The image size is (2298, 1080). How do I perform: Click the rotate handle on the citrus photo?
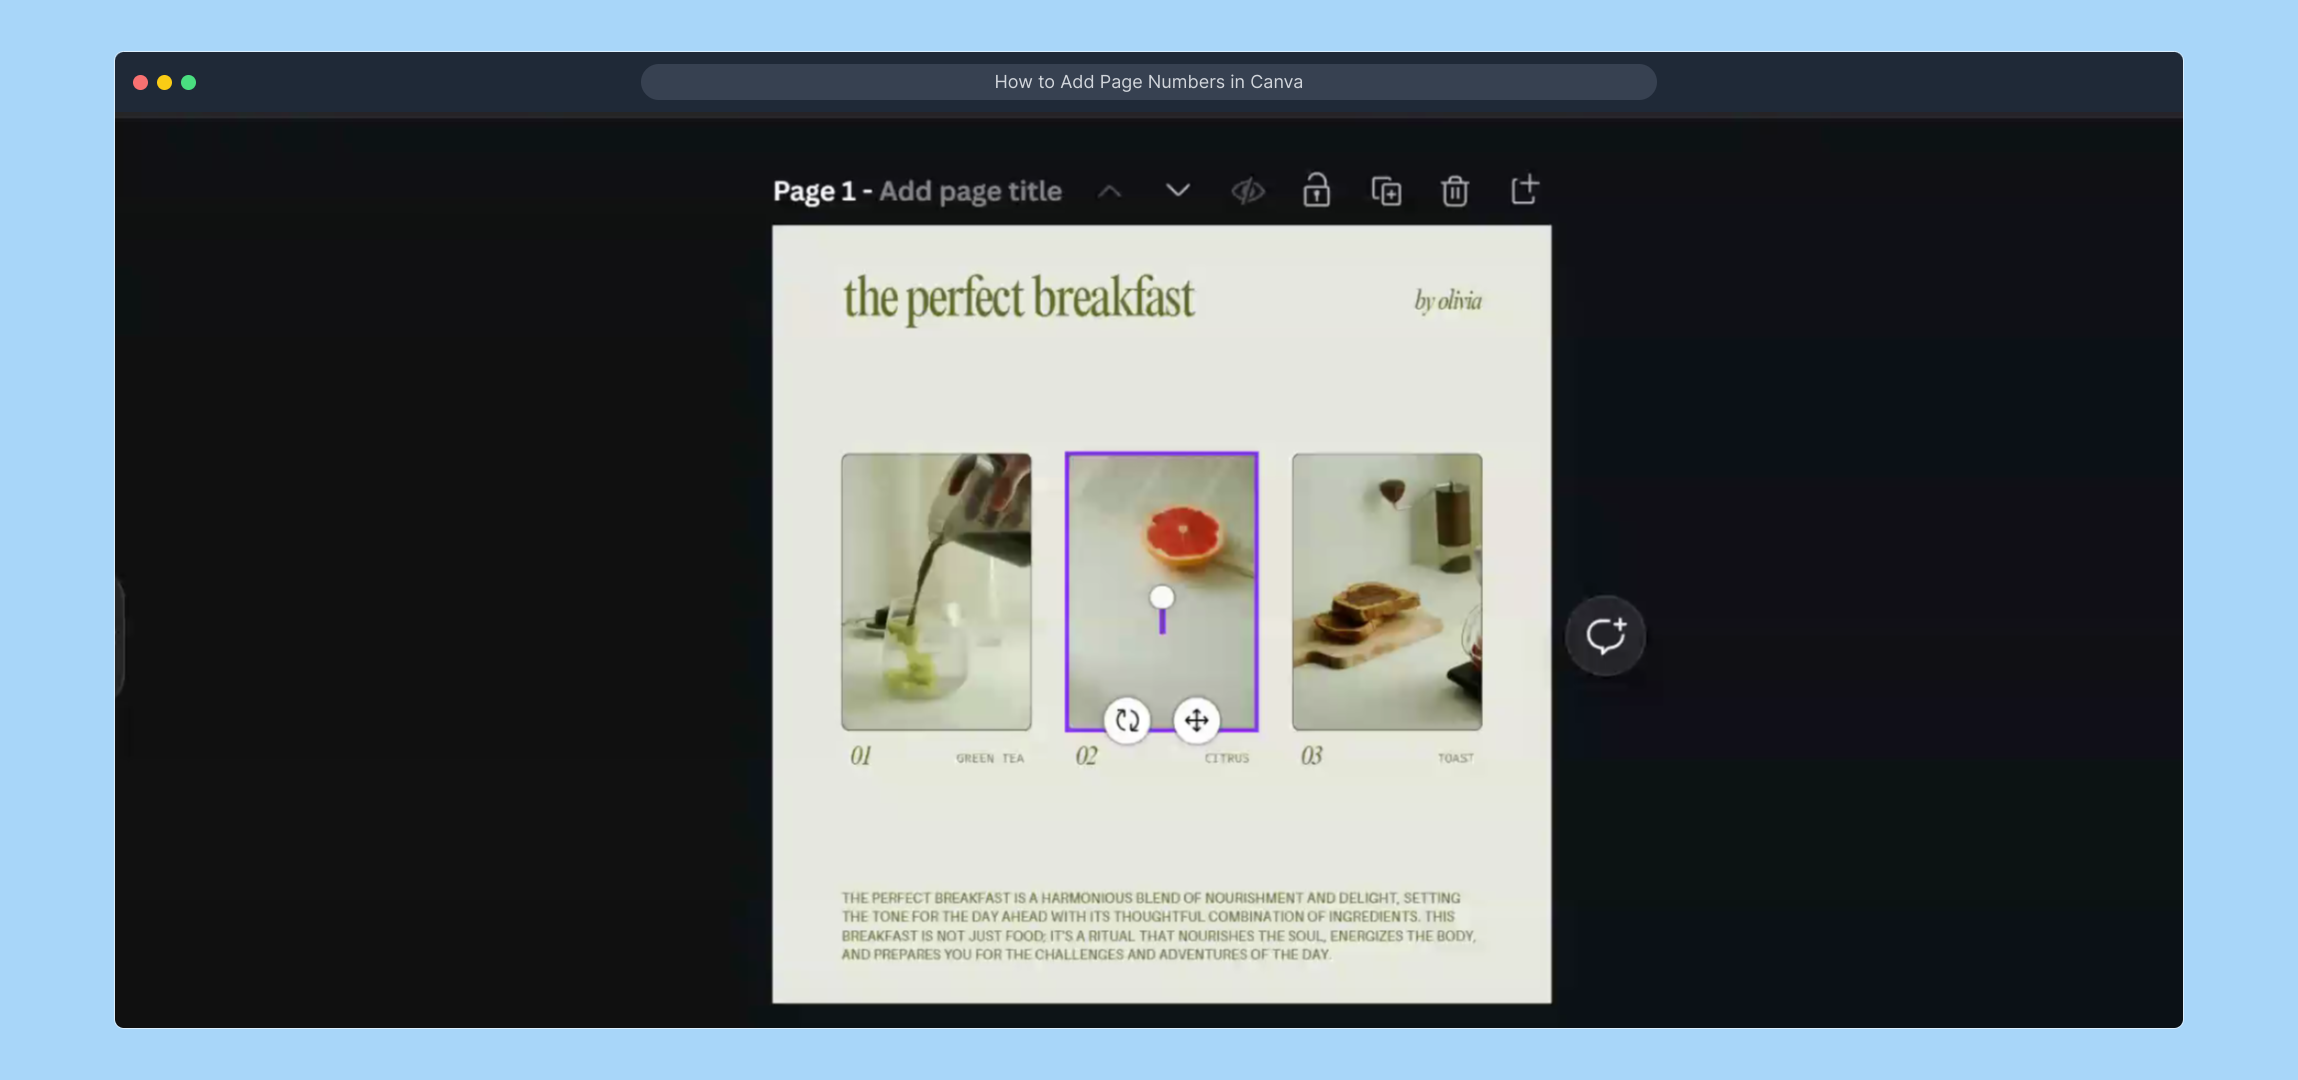pyautogui.click(x=1127, y=720)
